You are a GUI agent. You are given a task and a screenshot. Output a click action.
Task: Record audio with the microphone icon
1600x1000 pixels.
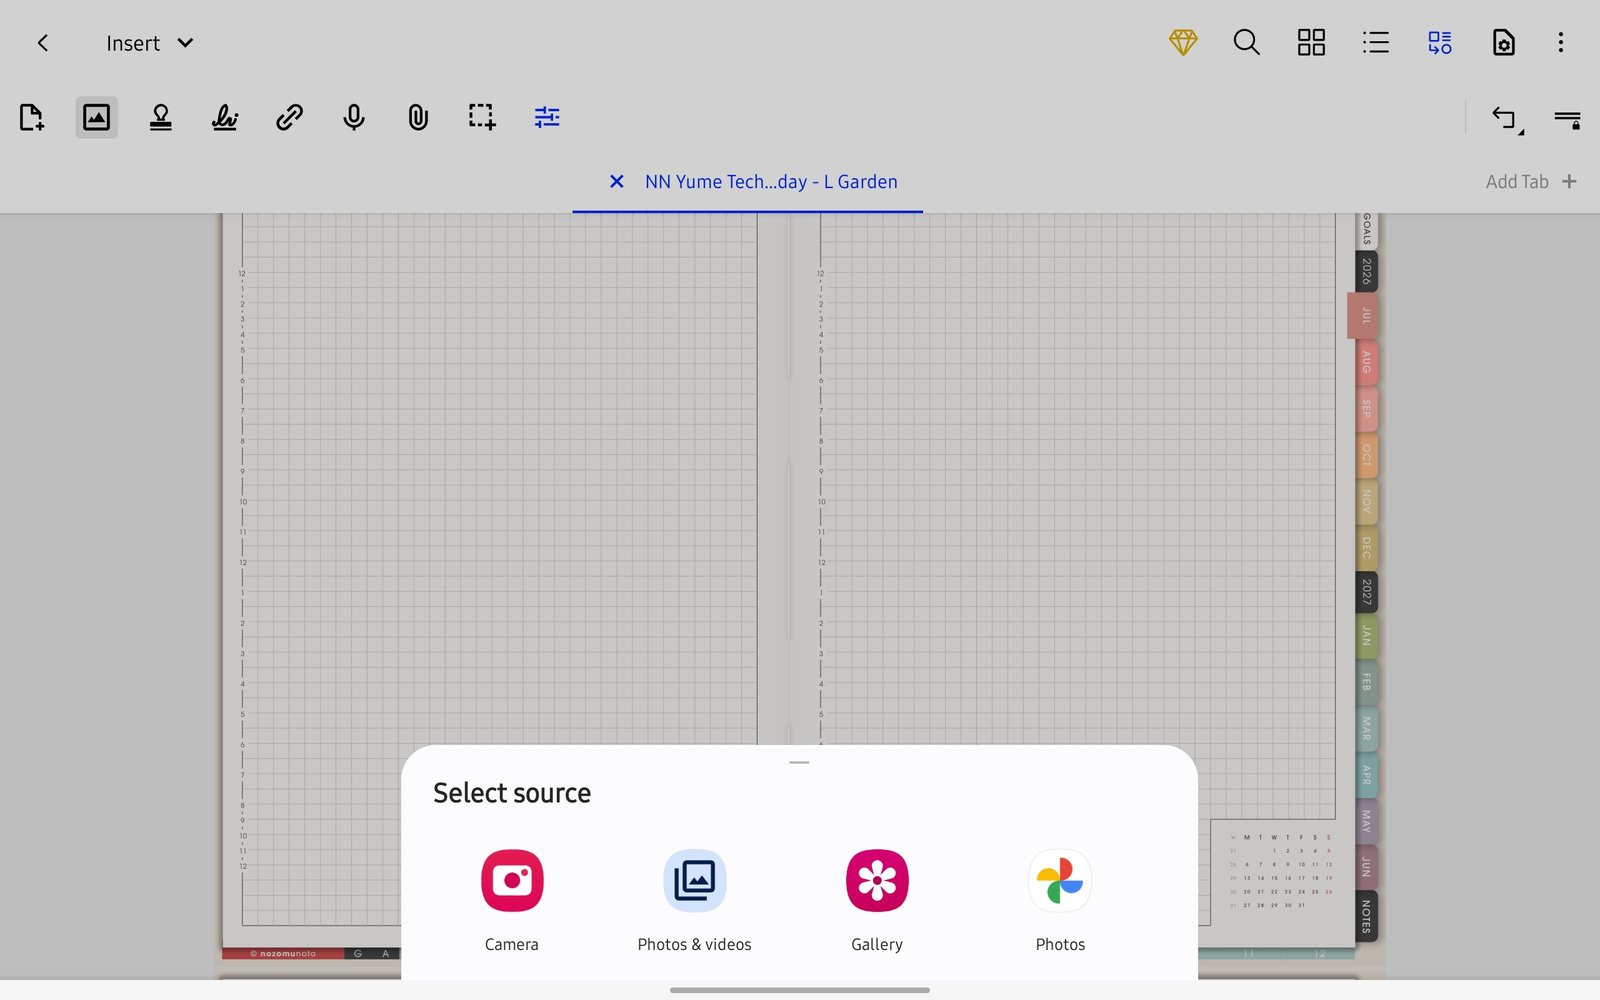[x=354, y=117]
